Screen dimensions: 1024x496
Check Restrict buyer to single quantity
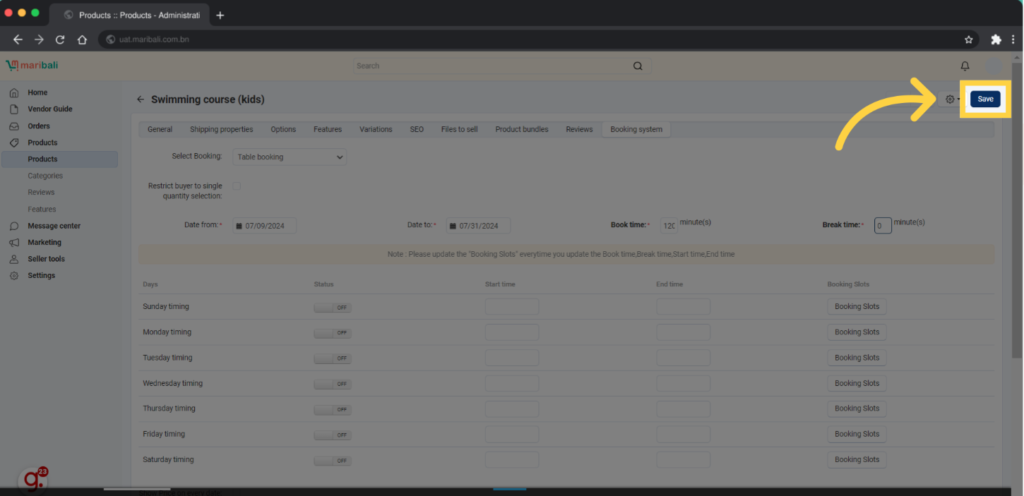(237, 186)
